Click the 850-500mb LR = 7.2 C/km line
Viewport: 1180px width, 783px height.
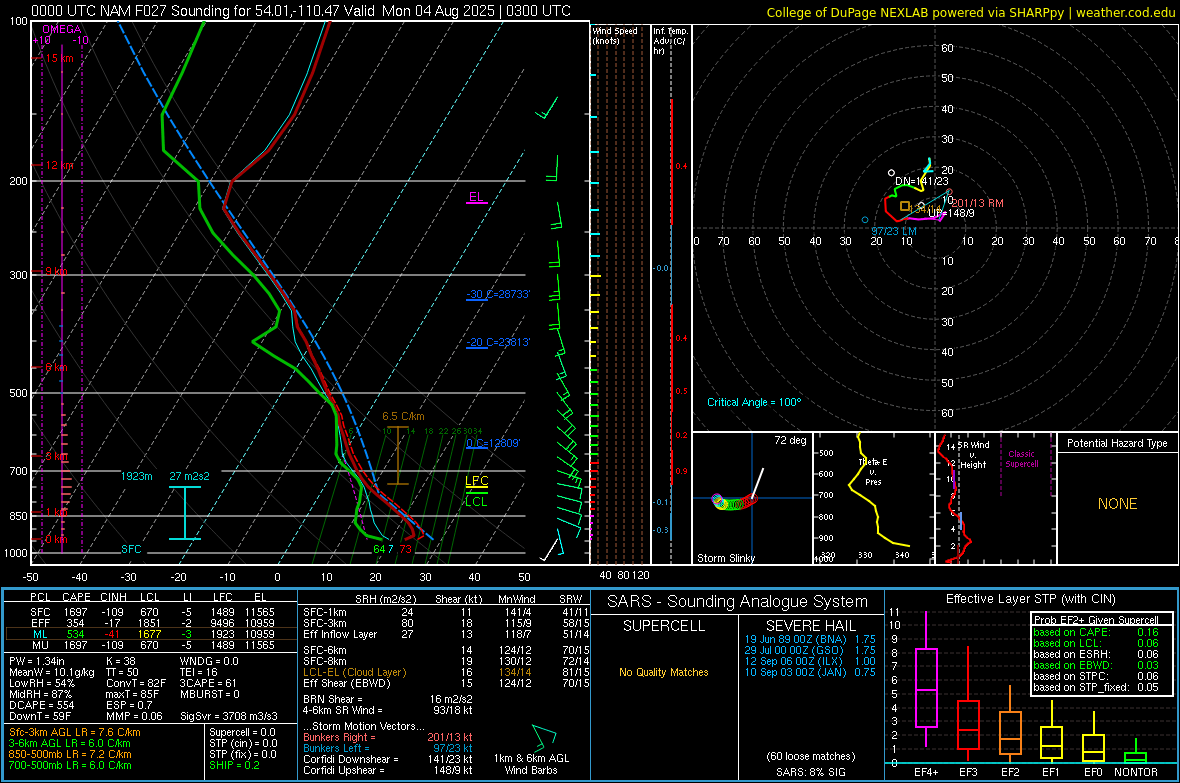70,754
